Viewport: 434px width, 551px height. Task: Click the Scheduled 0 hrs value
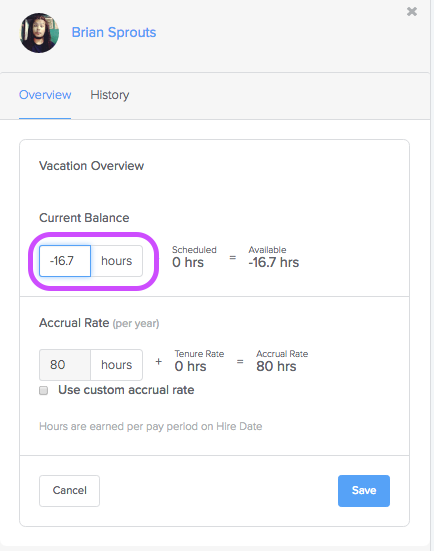(188, 262)
